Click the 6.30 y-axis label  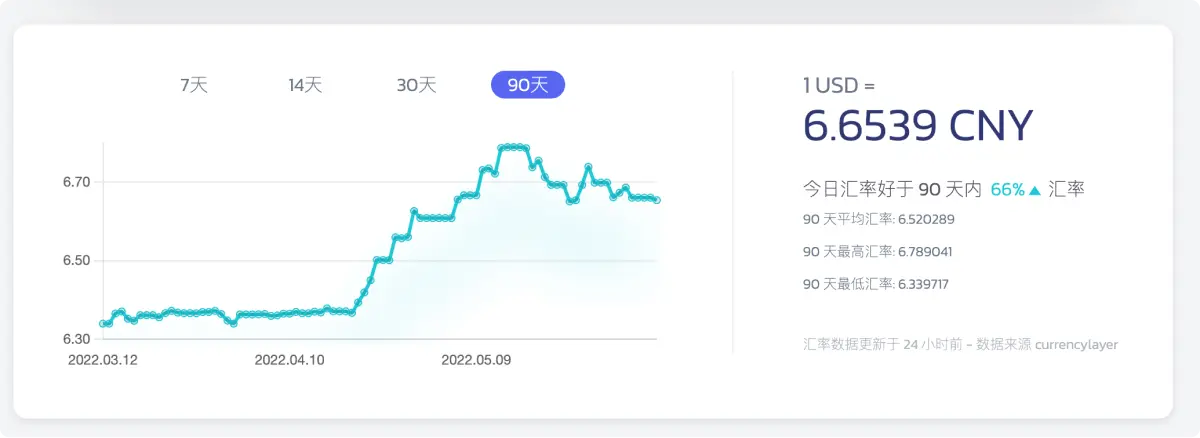[77, 340]
